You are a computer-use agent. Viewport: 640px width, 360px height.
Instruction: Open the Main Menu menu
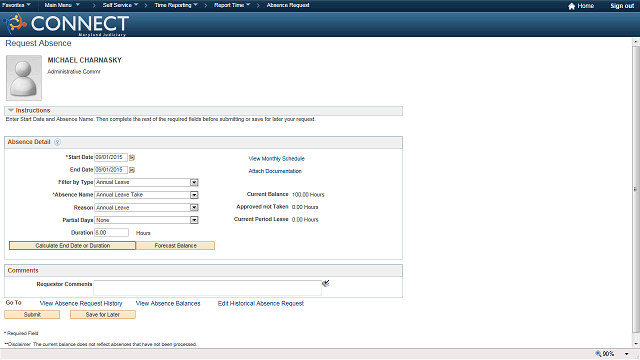62,5
